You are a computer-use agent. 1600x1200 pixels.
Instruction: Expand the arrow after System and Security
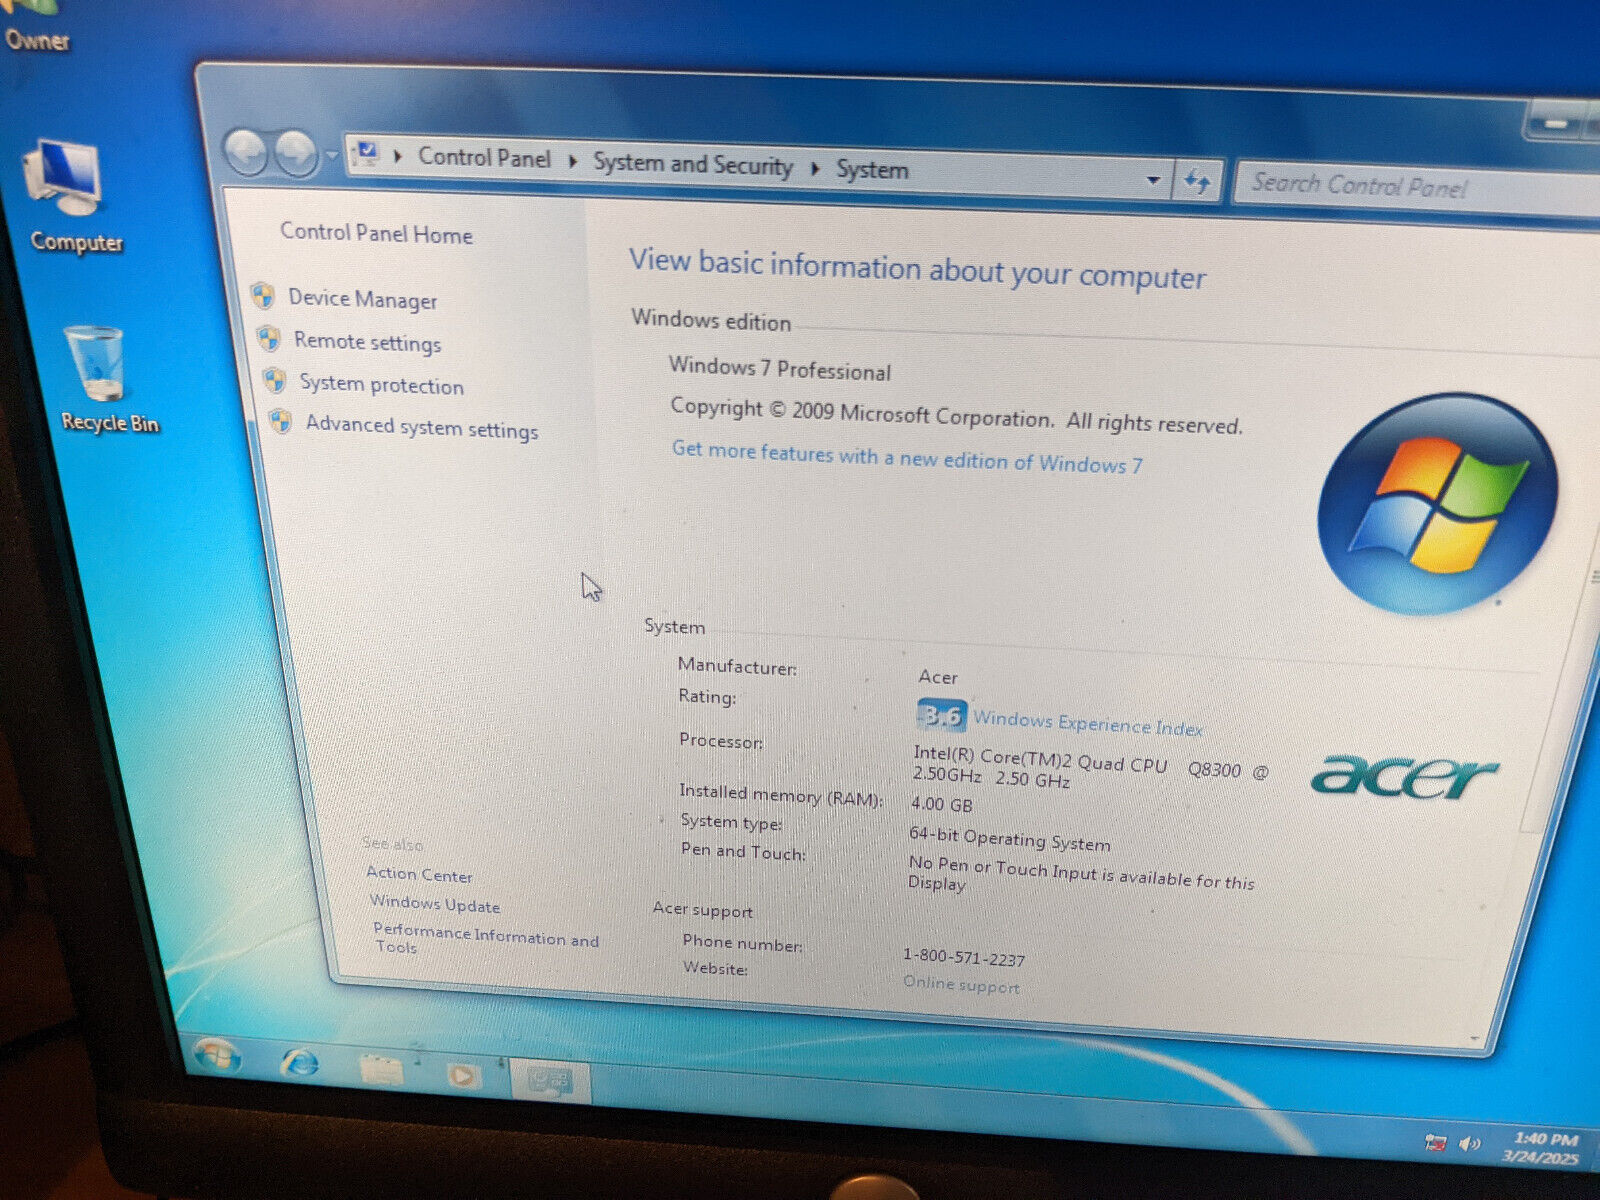coord(815,168)
